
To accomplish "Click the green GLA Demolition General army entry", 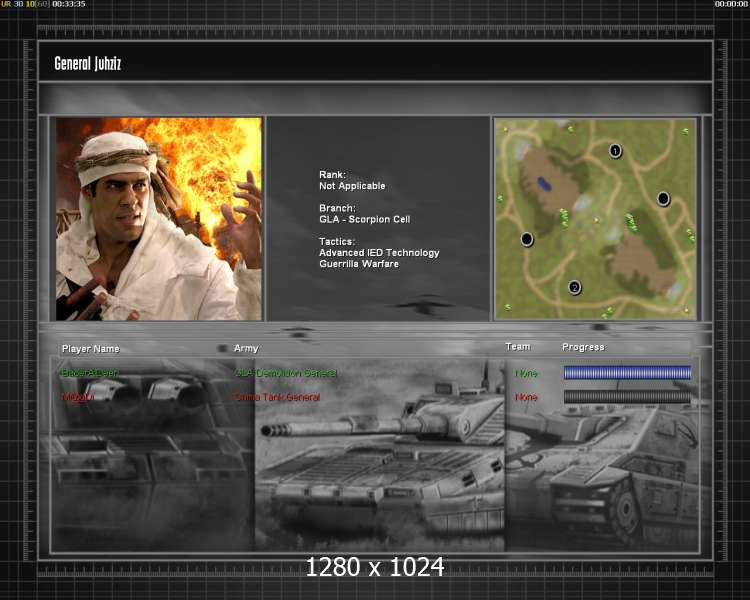I will (286, 373).
